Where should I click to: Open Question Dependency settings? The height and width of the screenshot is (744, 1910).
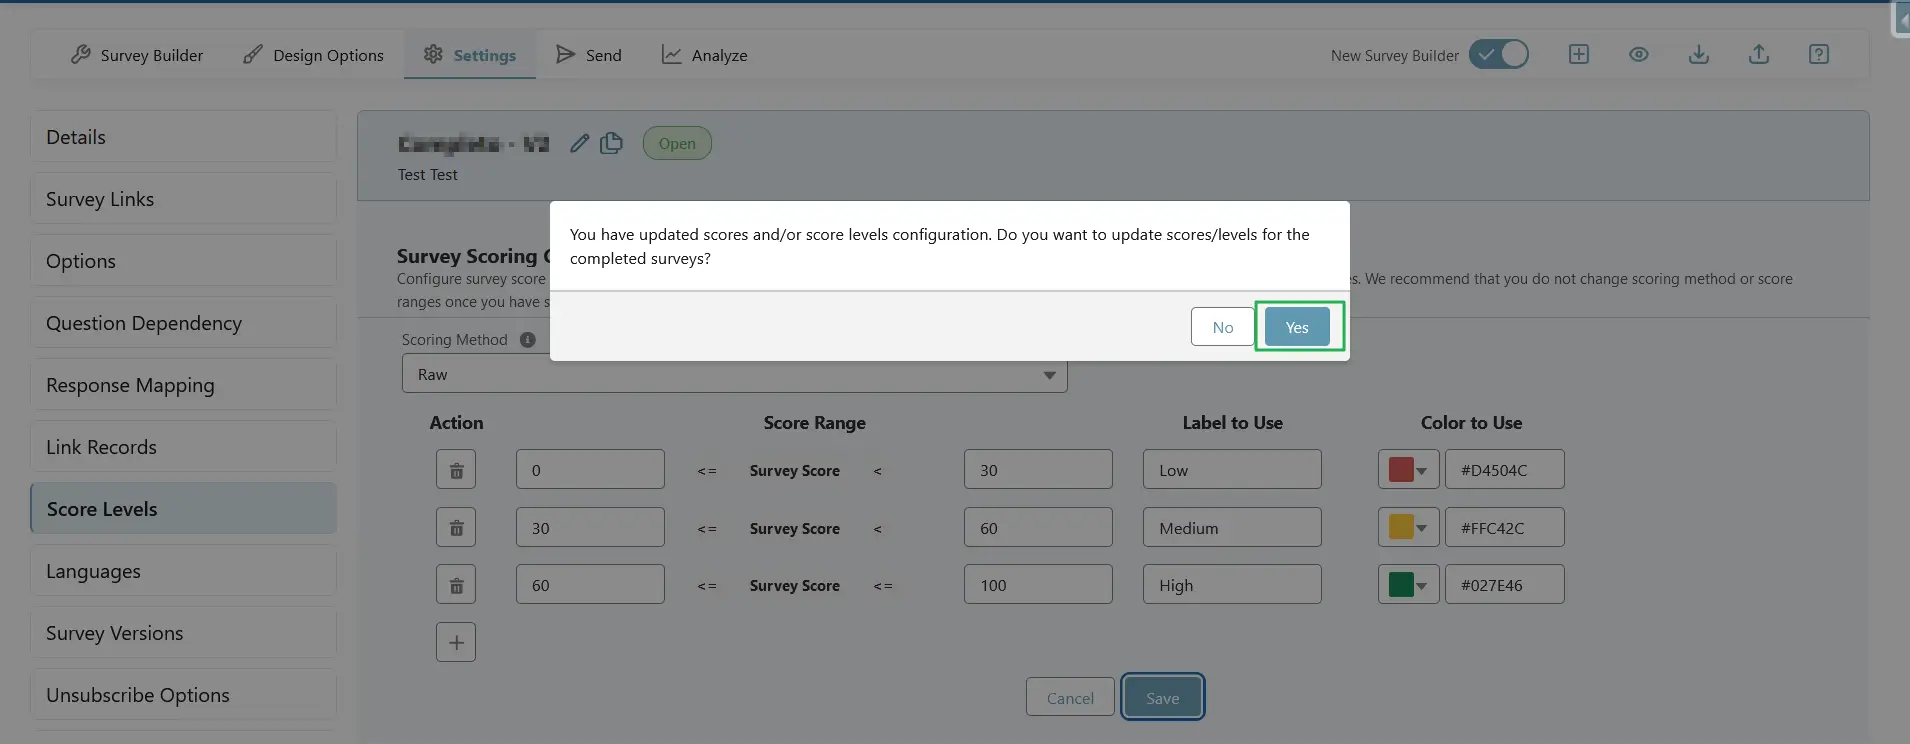coord(184,323)
